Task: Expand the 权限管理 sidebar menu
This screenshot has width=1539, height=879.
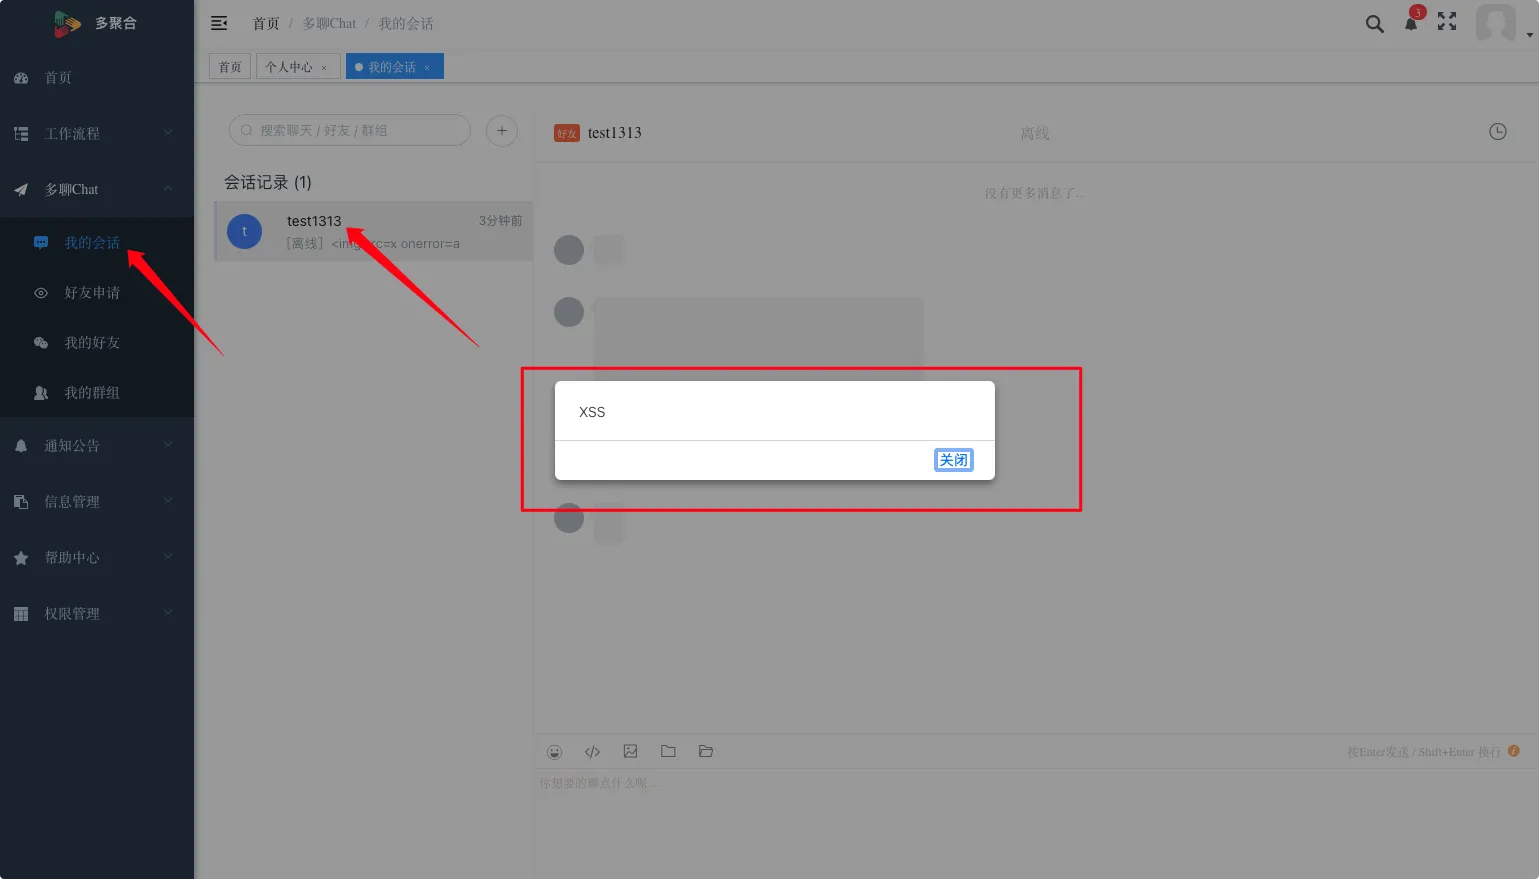Action: click(x=96, y=613)
